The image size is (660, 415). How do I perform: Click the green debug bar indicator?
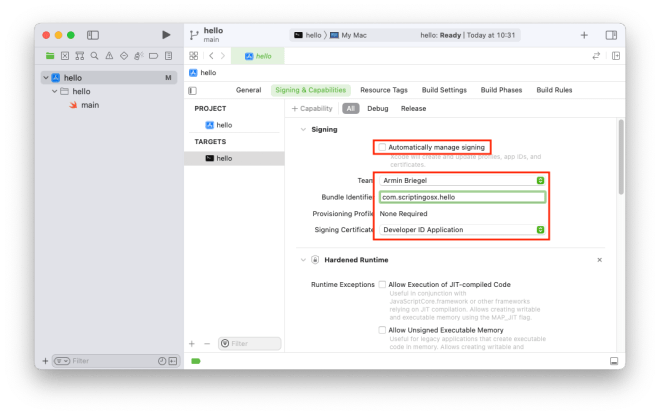tap(196, 361)
